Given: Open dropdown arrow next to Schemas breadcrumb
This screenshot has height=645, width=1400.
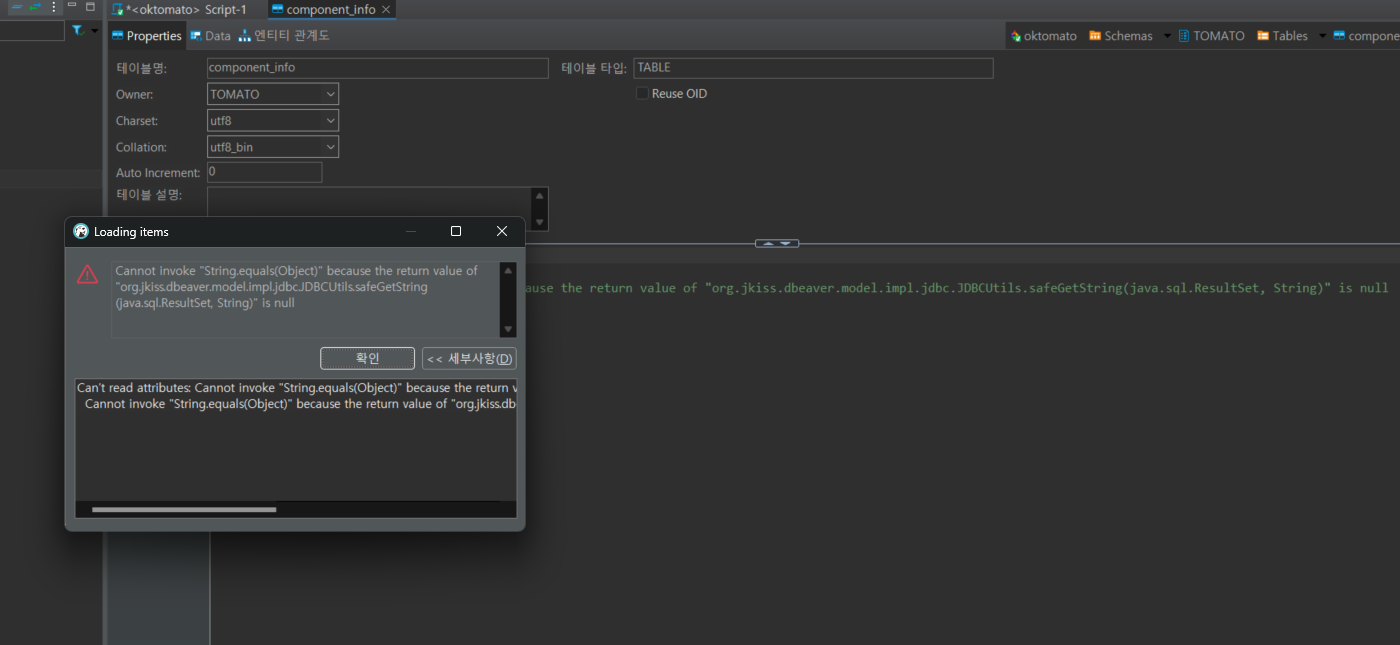Looking at the screenshot, I should pos(1166,36).
